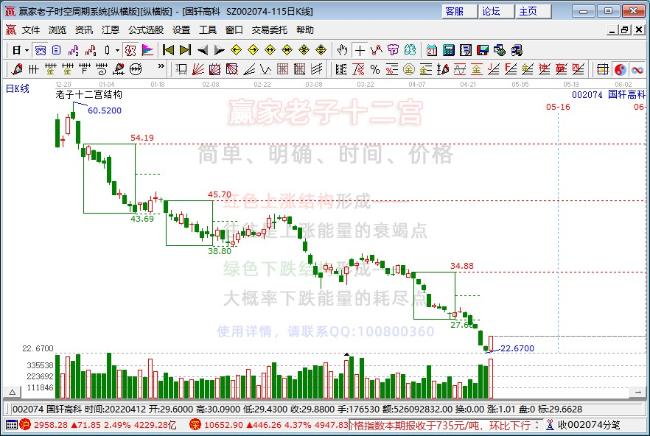
Task: Click the 335538 volume axis value
Action: pyautogui.click(x=40, y=365)
